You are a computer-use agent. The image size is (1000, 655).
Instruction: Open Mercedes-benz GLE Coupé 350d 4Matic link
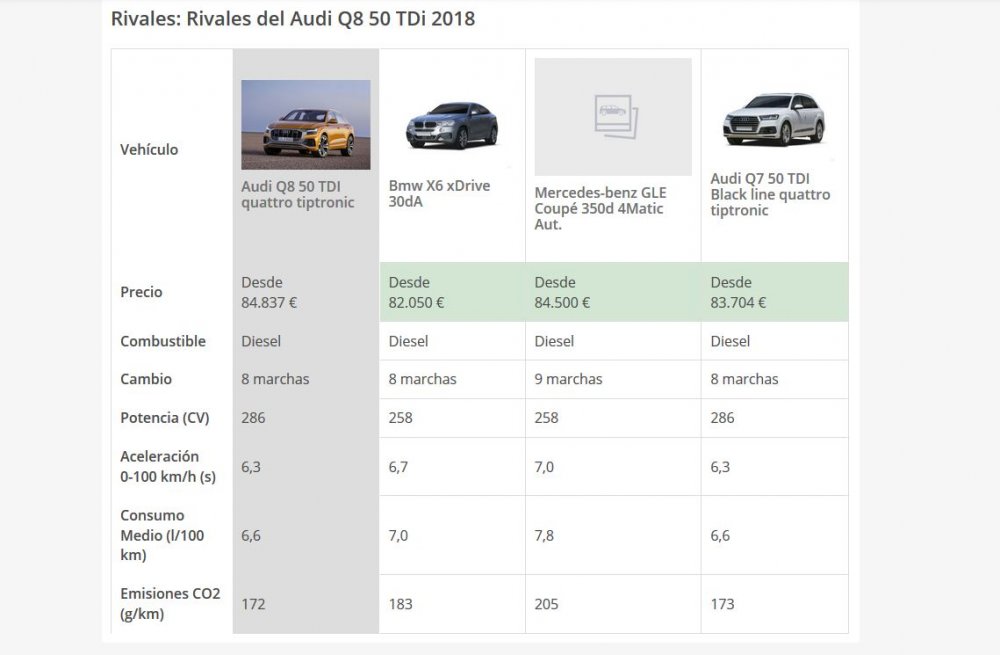(600, 209)
